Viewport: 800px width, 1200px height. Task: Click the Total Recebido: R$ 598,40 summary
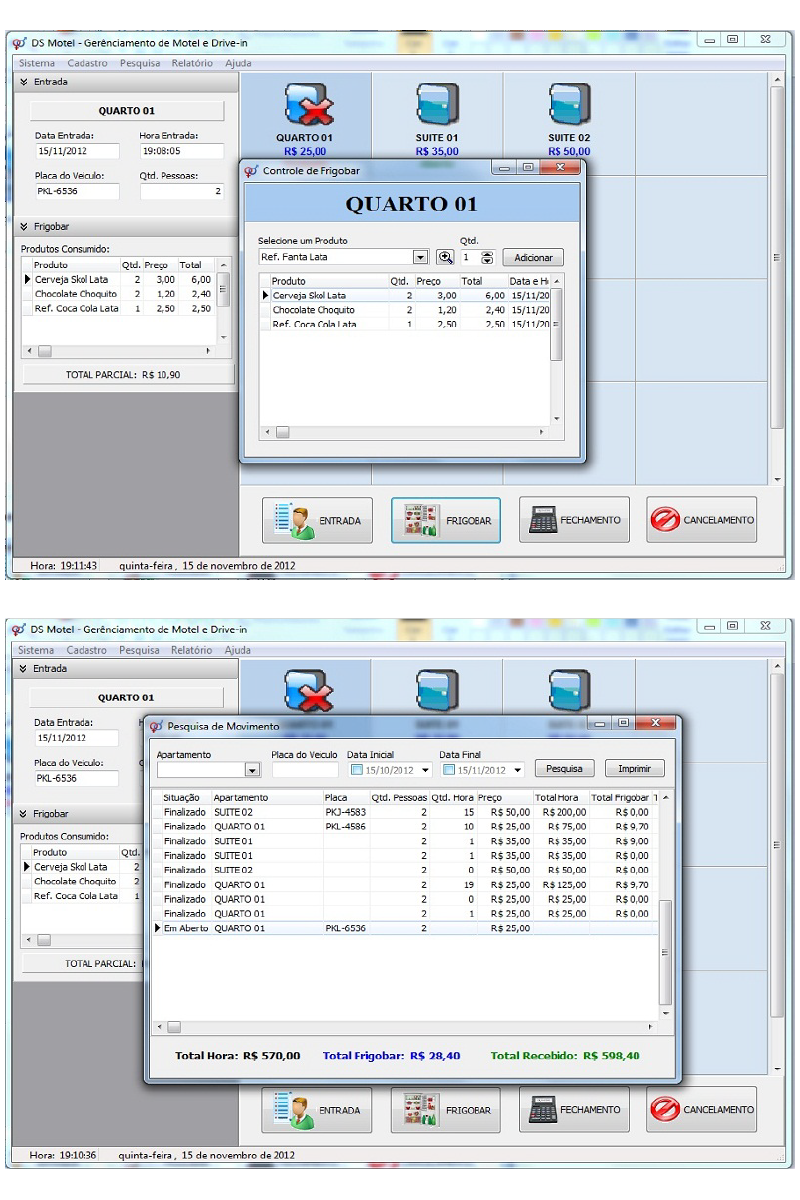(565, 1056)
